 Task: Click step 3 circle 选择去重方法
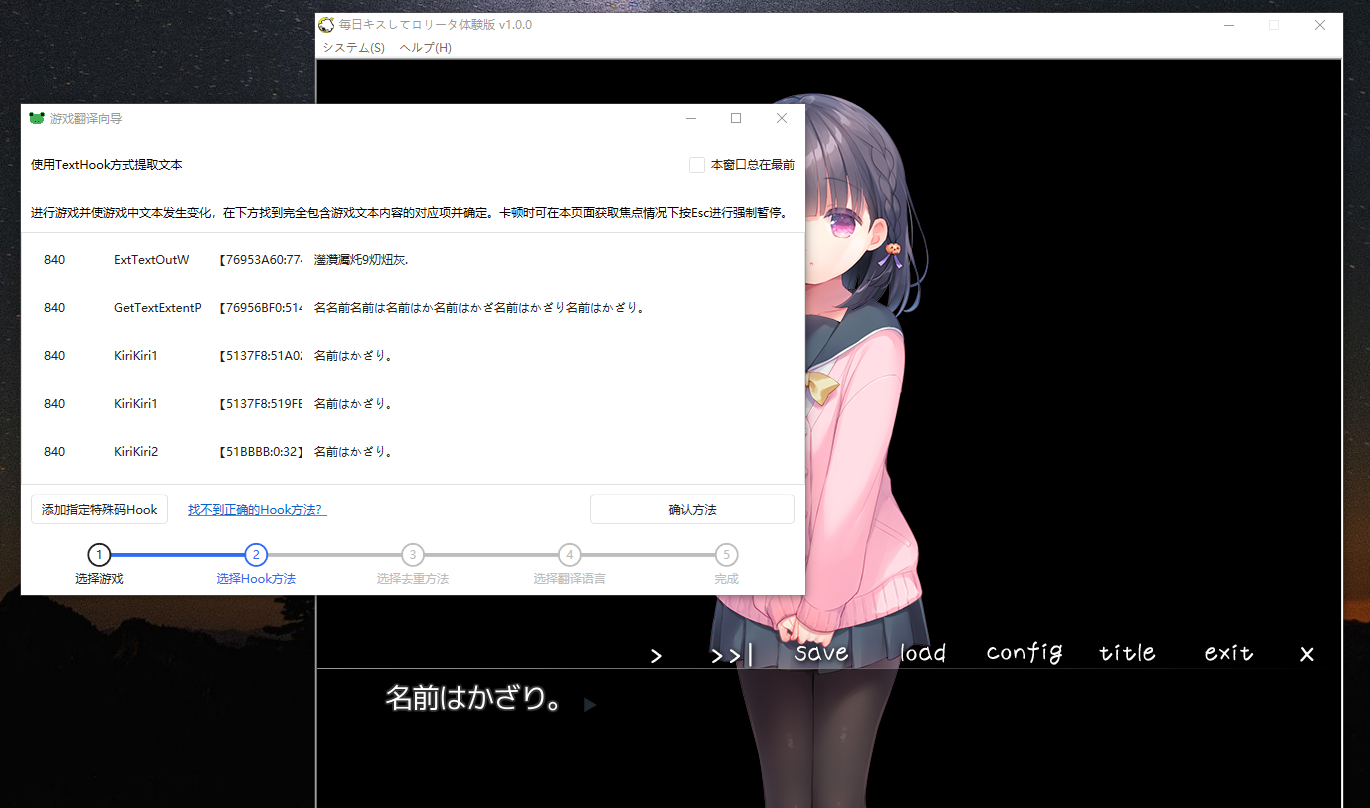412,555
